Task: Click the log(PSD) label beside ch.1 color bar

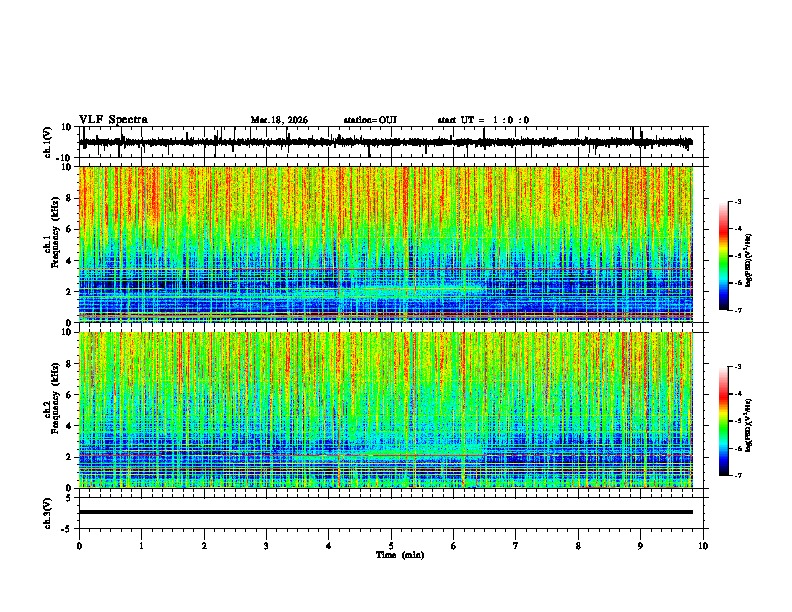Action: (x=749, y=260)
